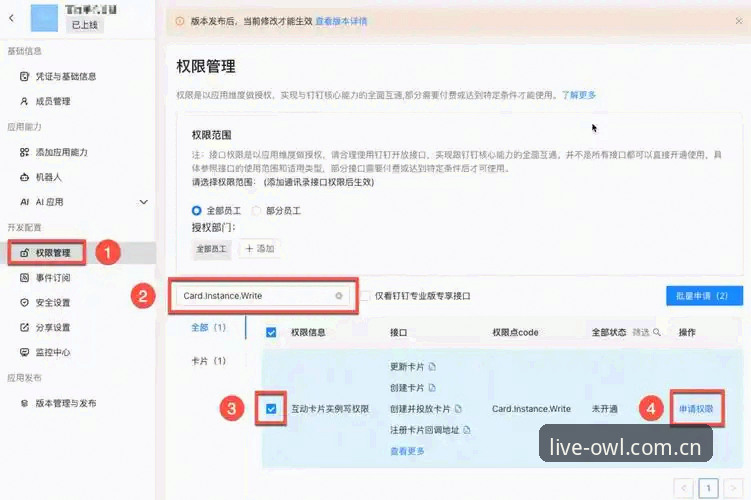This screenshot has height=500, width=751.
Task: Click the 查看更多 link
Action: coord(407,451)
